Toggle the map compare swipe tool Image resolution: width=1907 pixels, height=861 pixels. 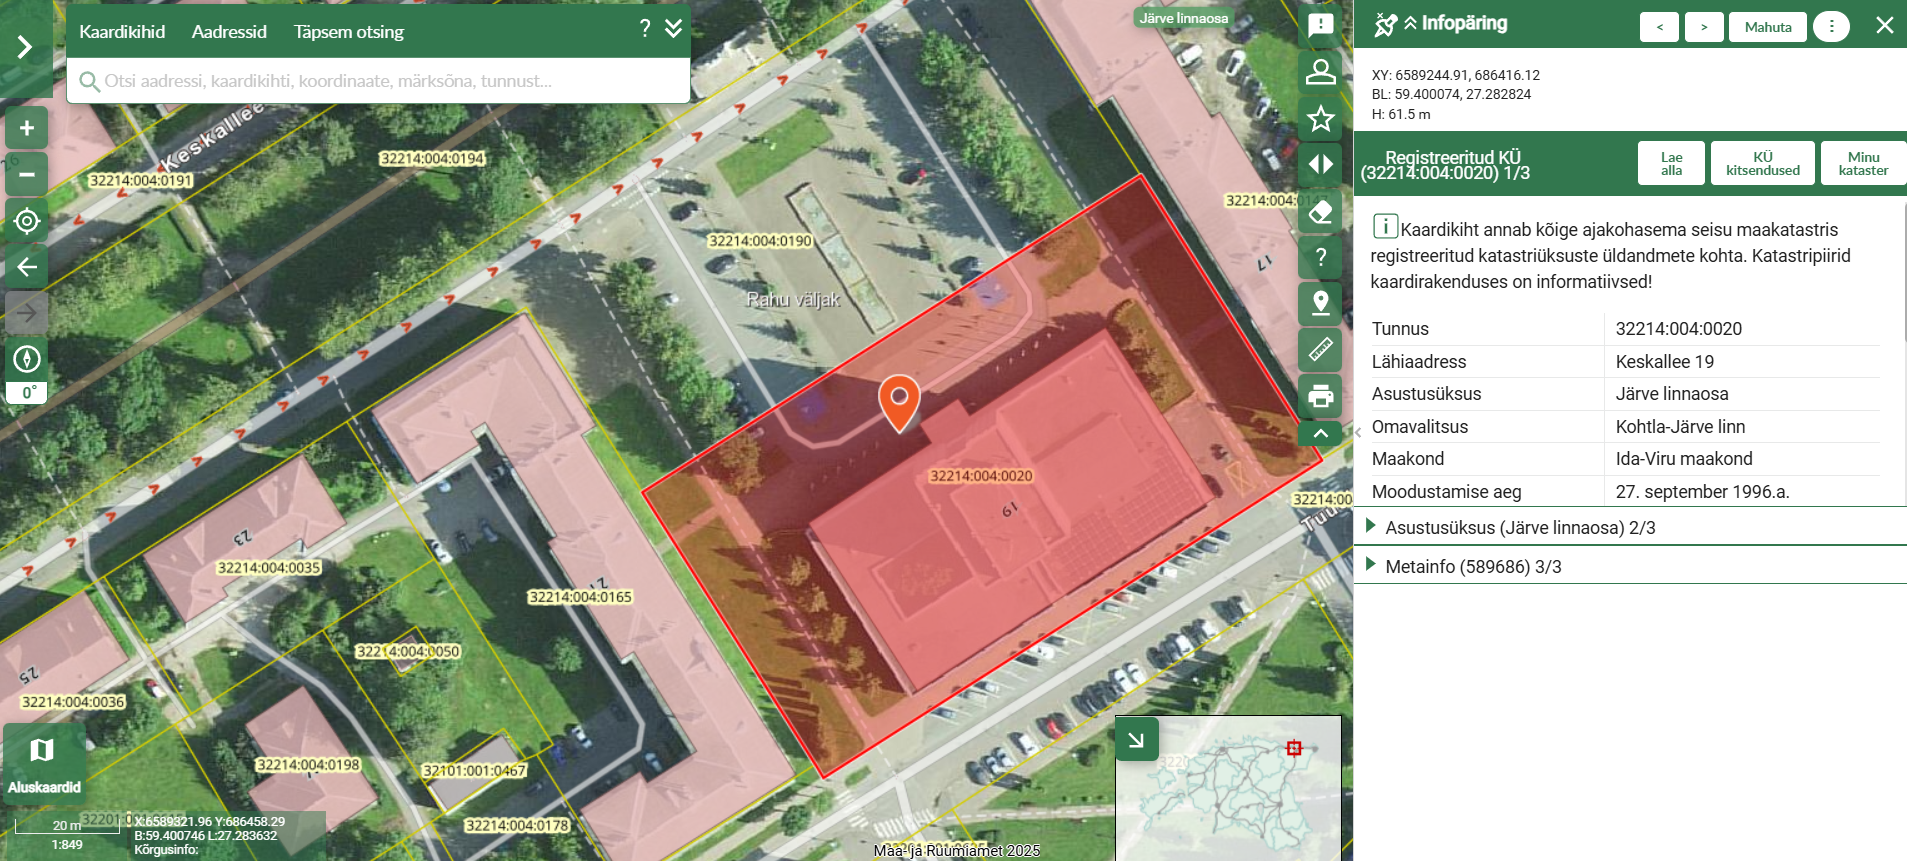tap(1320, 165)
